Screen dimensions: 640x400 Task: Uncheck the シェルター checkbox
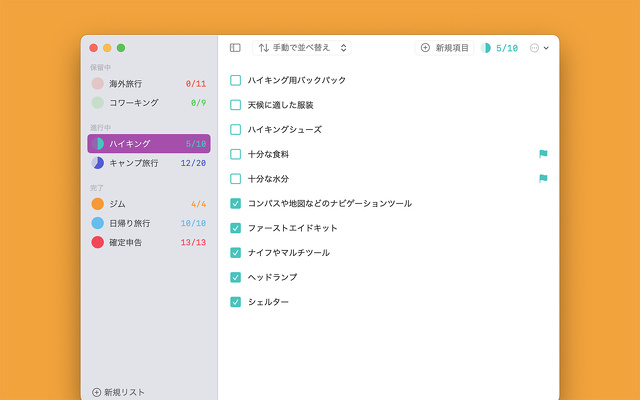pyautogui.click(x=236, y=302)
